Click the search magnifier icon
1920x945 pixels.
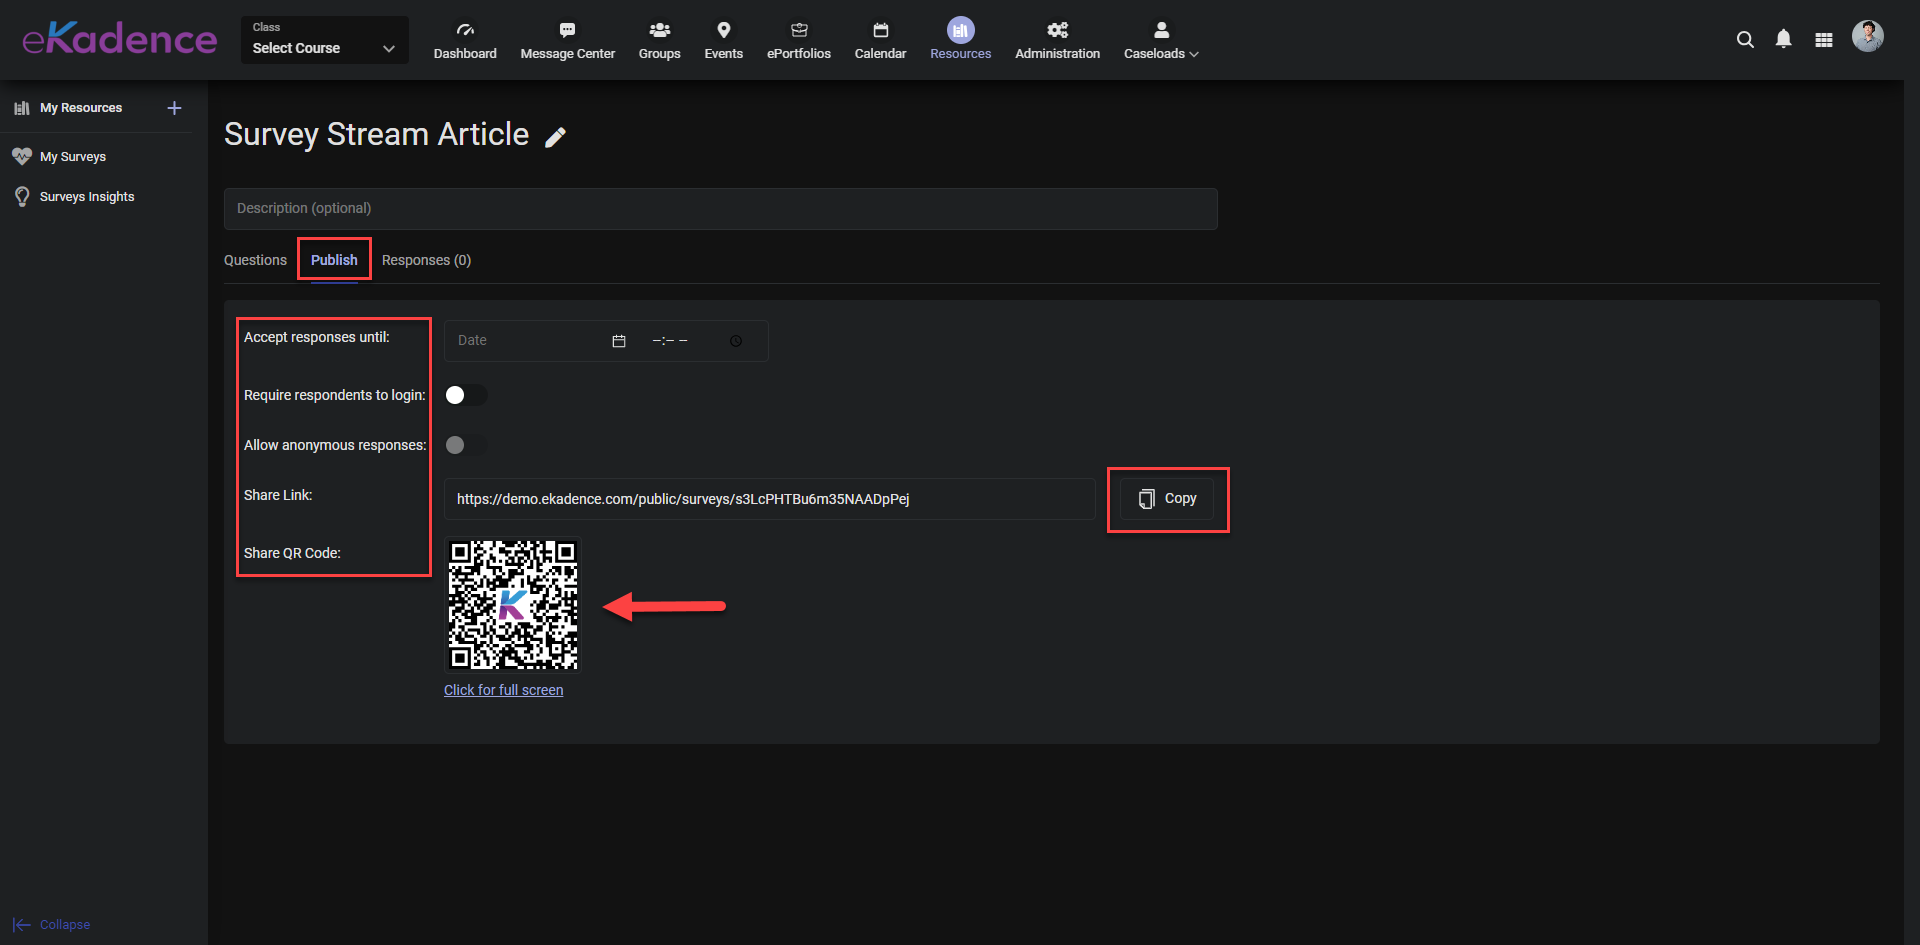point(1745,40)
